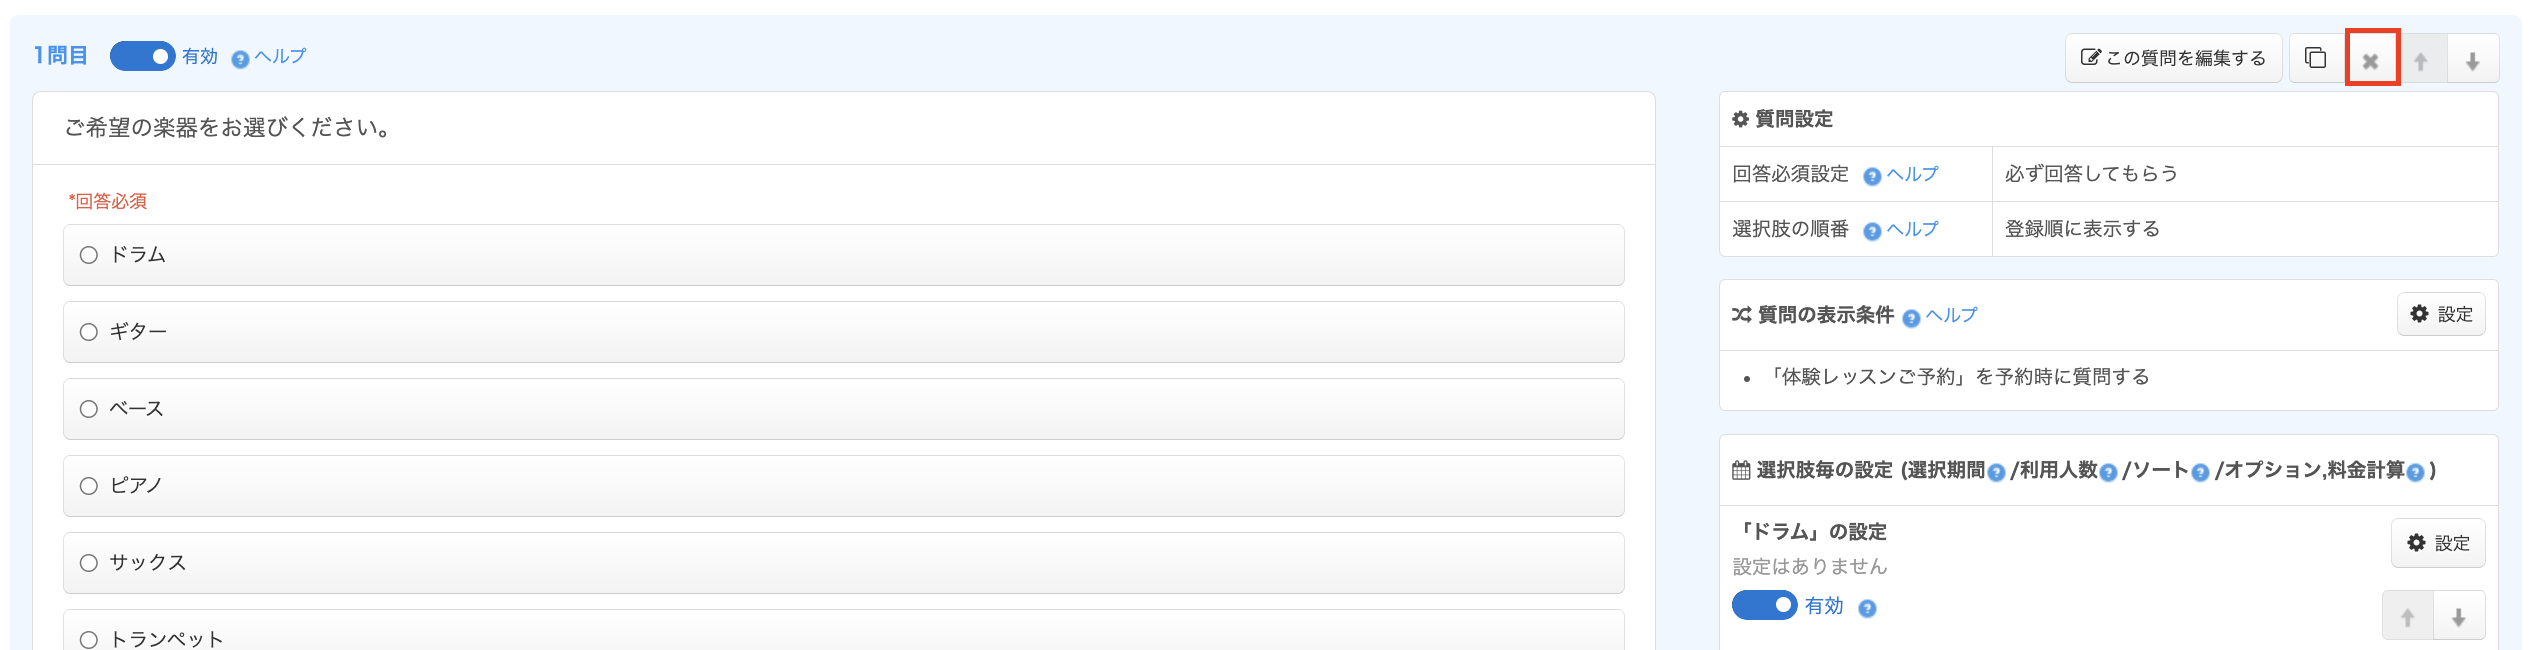Select the ドラム radio option
Image resolution: width=2530 pixels, height=650 pixels.
tap(89, 255)
